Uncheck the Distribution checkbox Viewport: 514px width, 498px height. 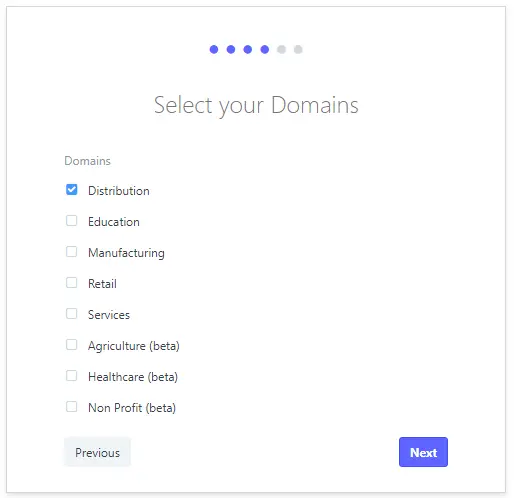(x=71, y=190)
